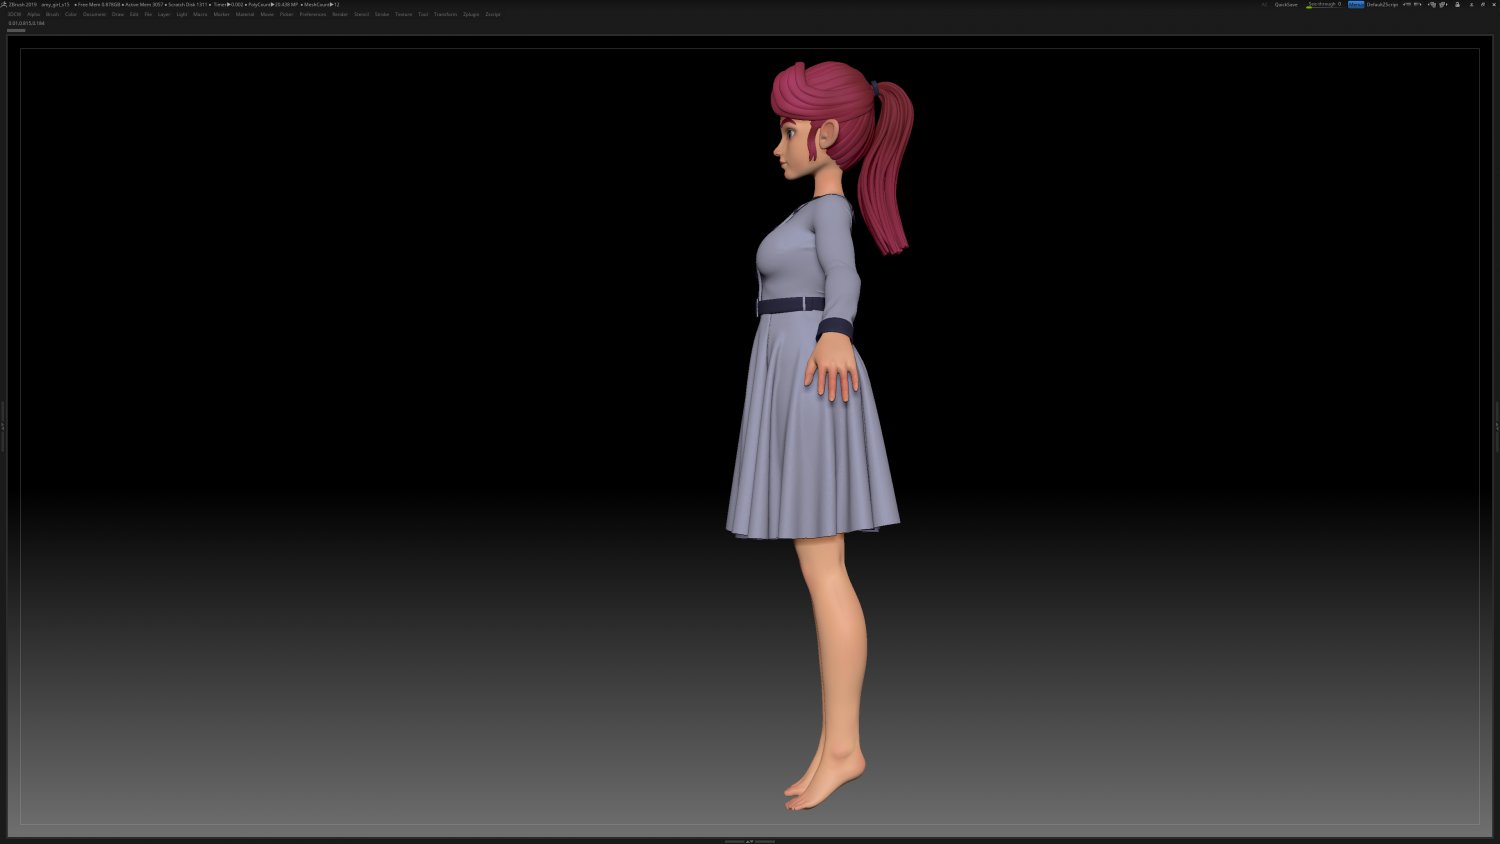Open the Brush menu
1500x844 pixels.
click(54, 14)
